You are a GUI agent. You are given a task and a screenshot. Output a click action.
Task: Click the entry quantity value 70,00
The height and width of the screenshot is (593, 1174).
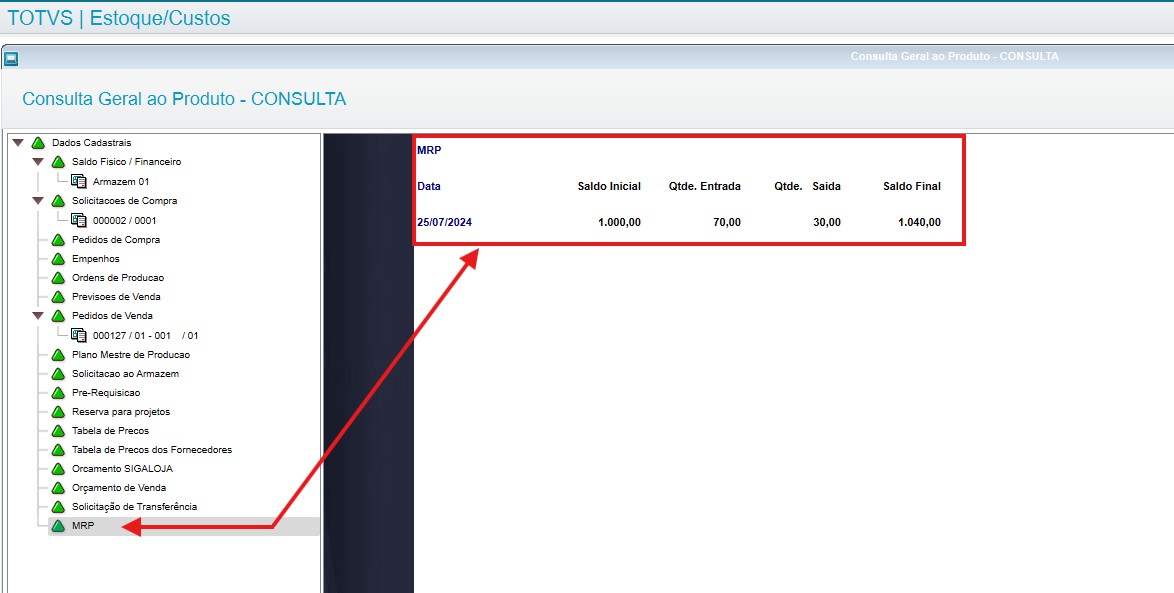coord(727,222)
